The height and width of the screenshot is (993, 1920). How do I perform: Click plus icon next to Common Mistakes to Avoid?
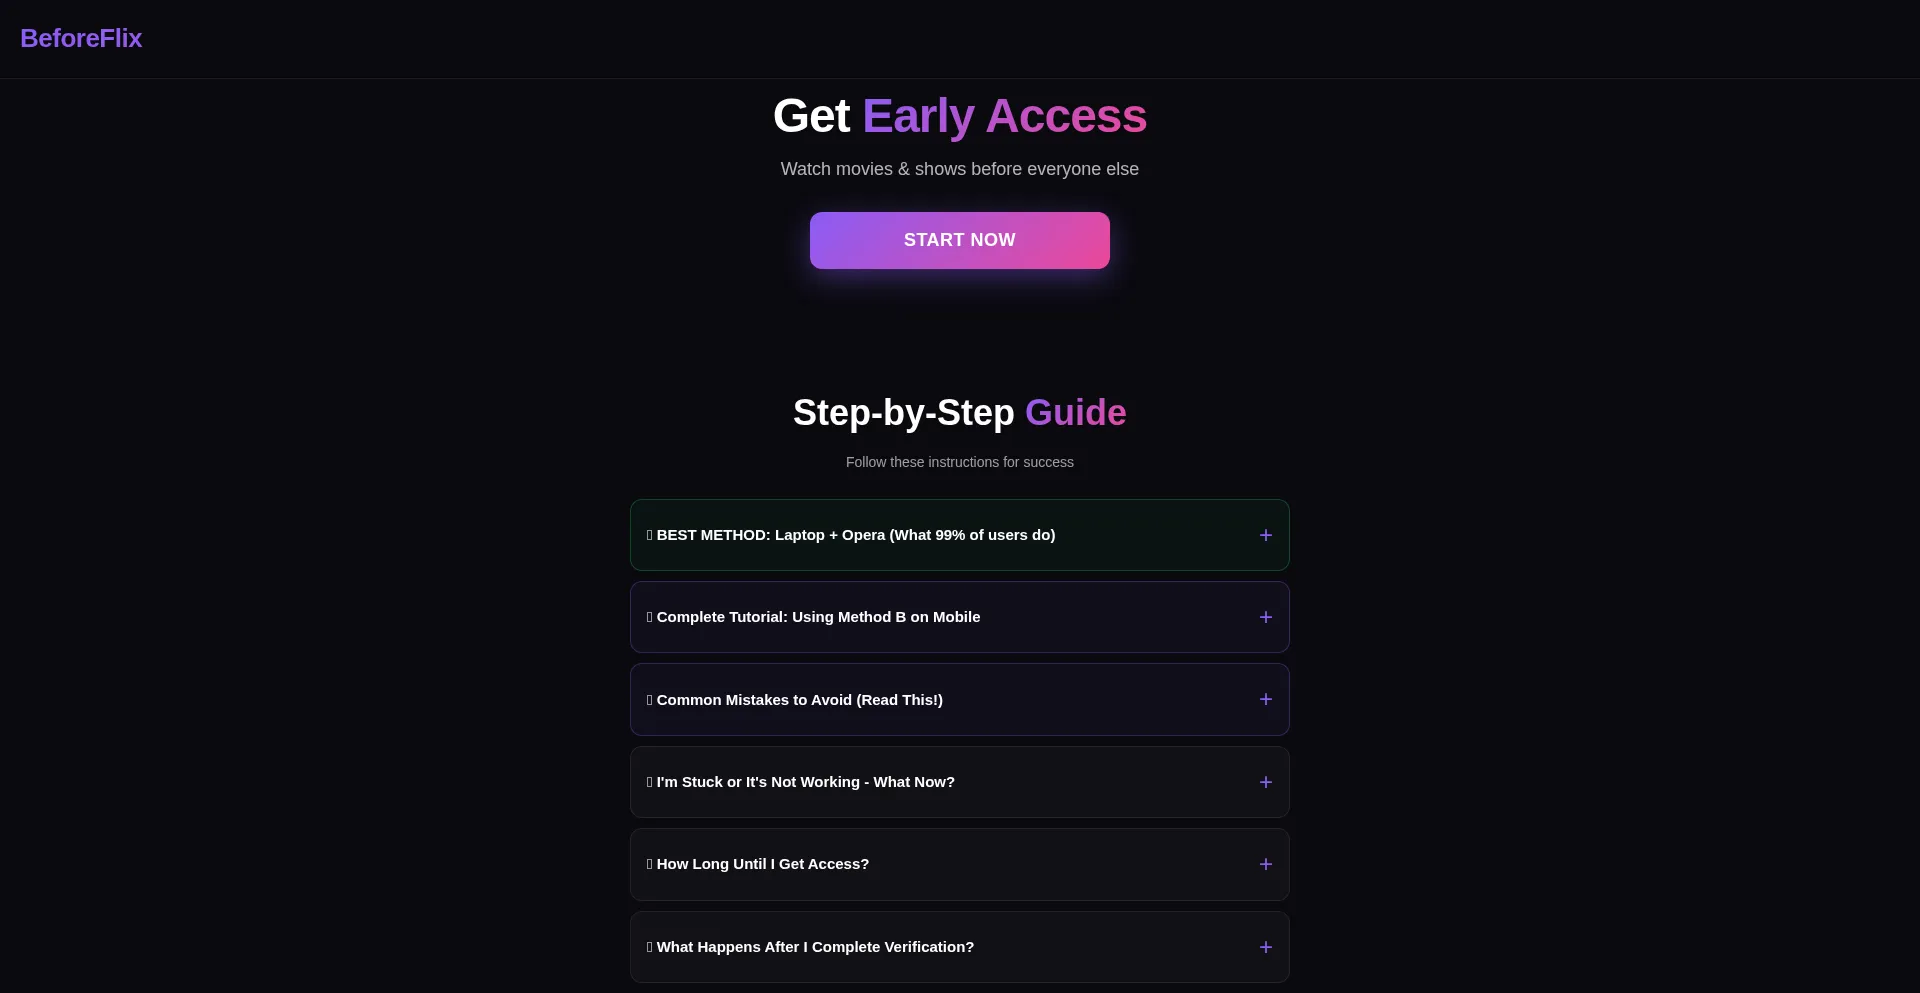tap(1265, 700)
